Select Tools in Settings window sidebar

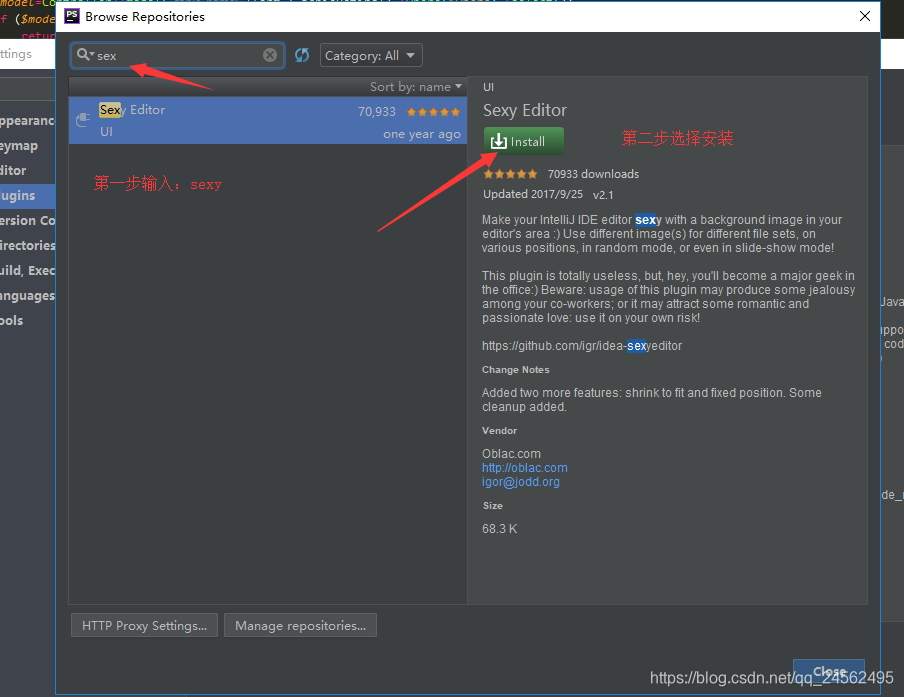point(28,321)
